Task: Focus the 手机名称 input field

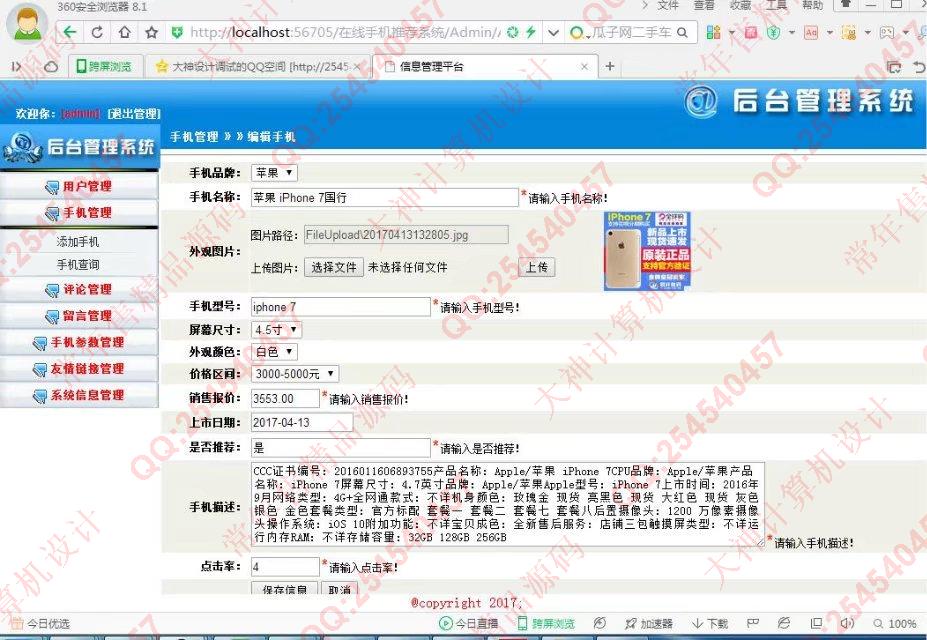Action: tap(384, 197)
